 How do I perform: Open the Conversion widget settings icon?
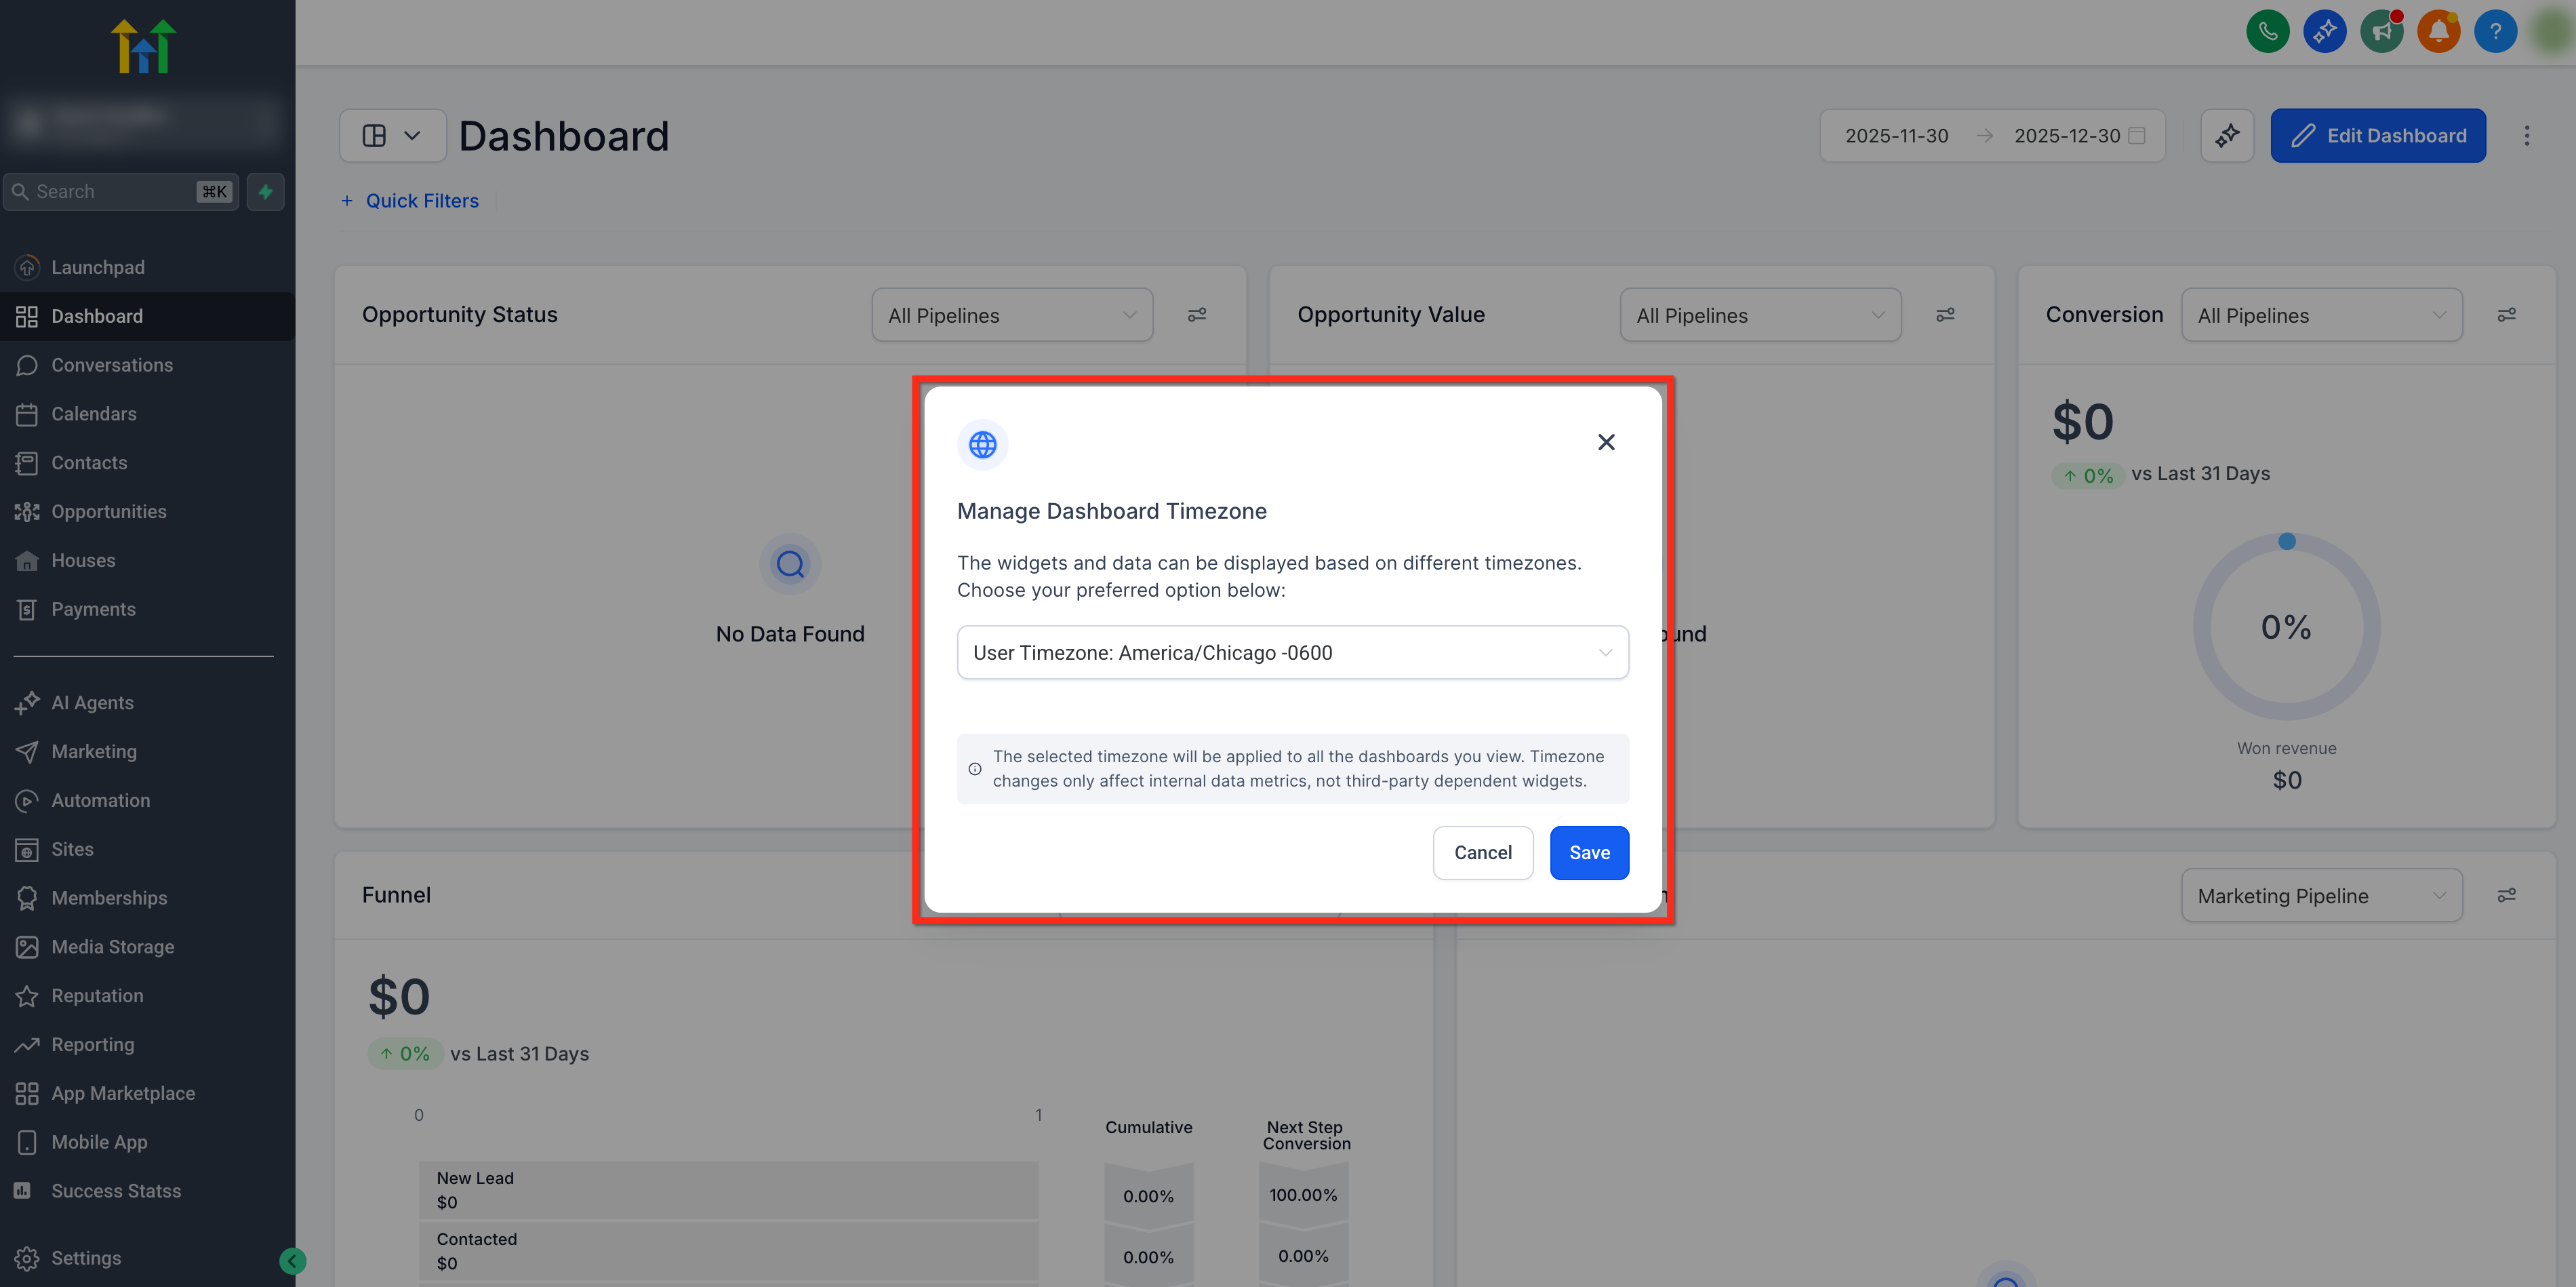[x=2506, y=315]
